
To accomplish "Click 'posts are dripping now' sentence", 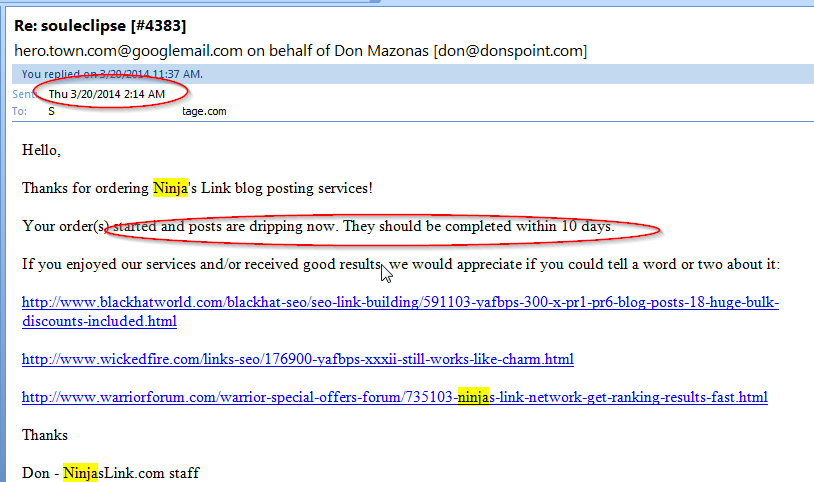I will 318,226.
